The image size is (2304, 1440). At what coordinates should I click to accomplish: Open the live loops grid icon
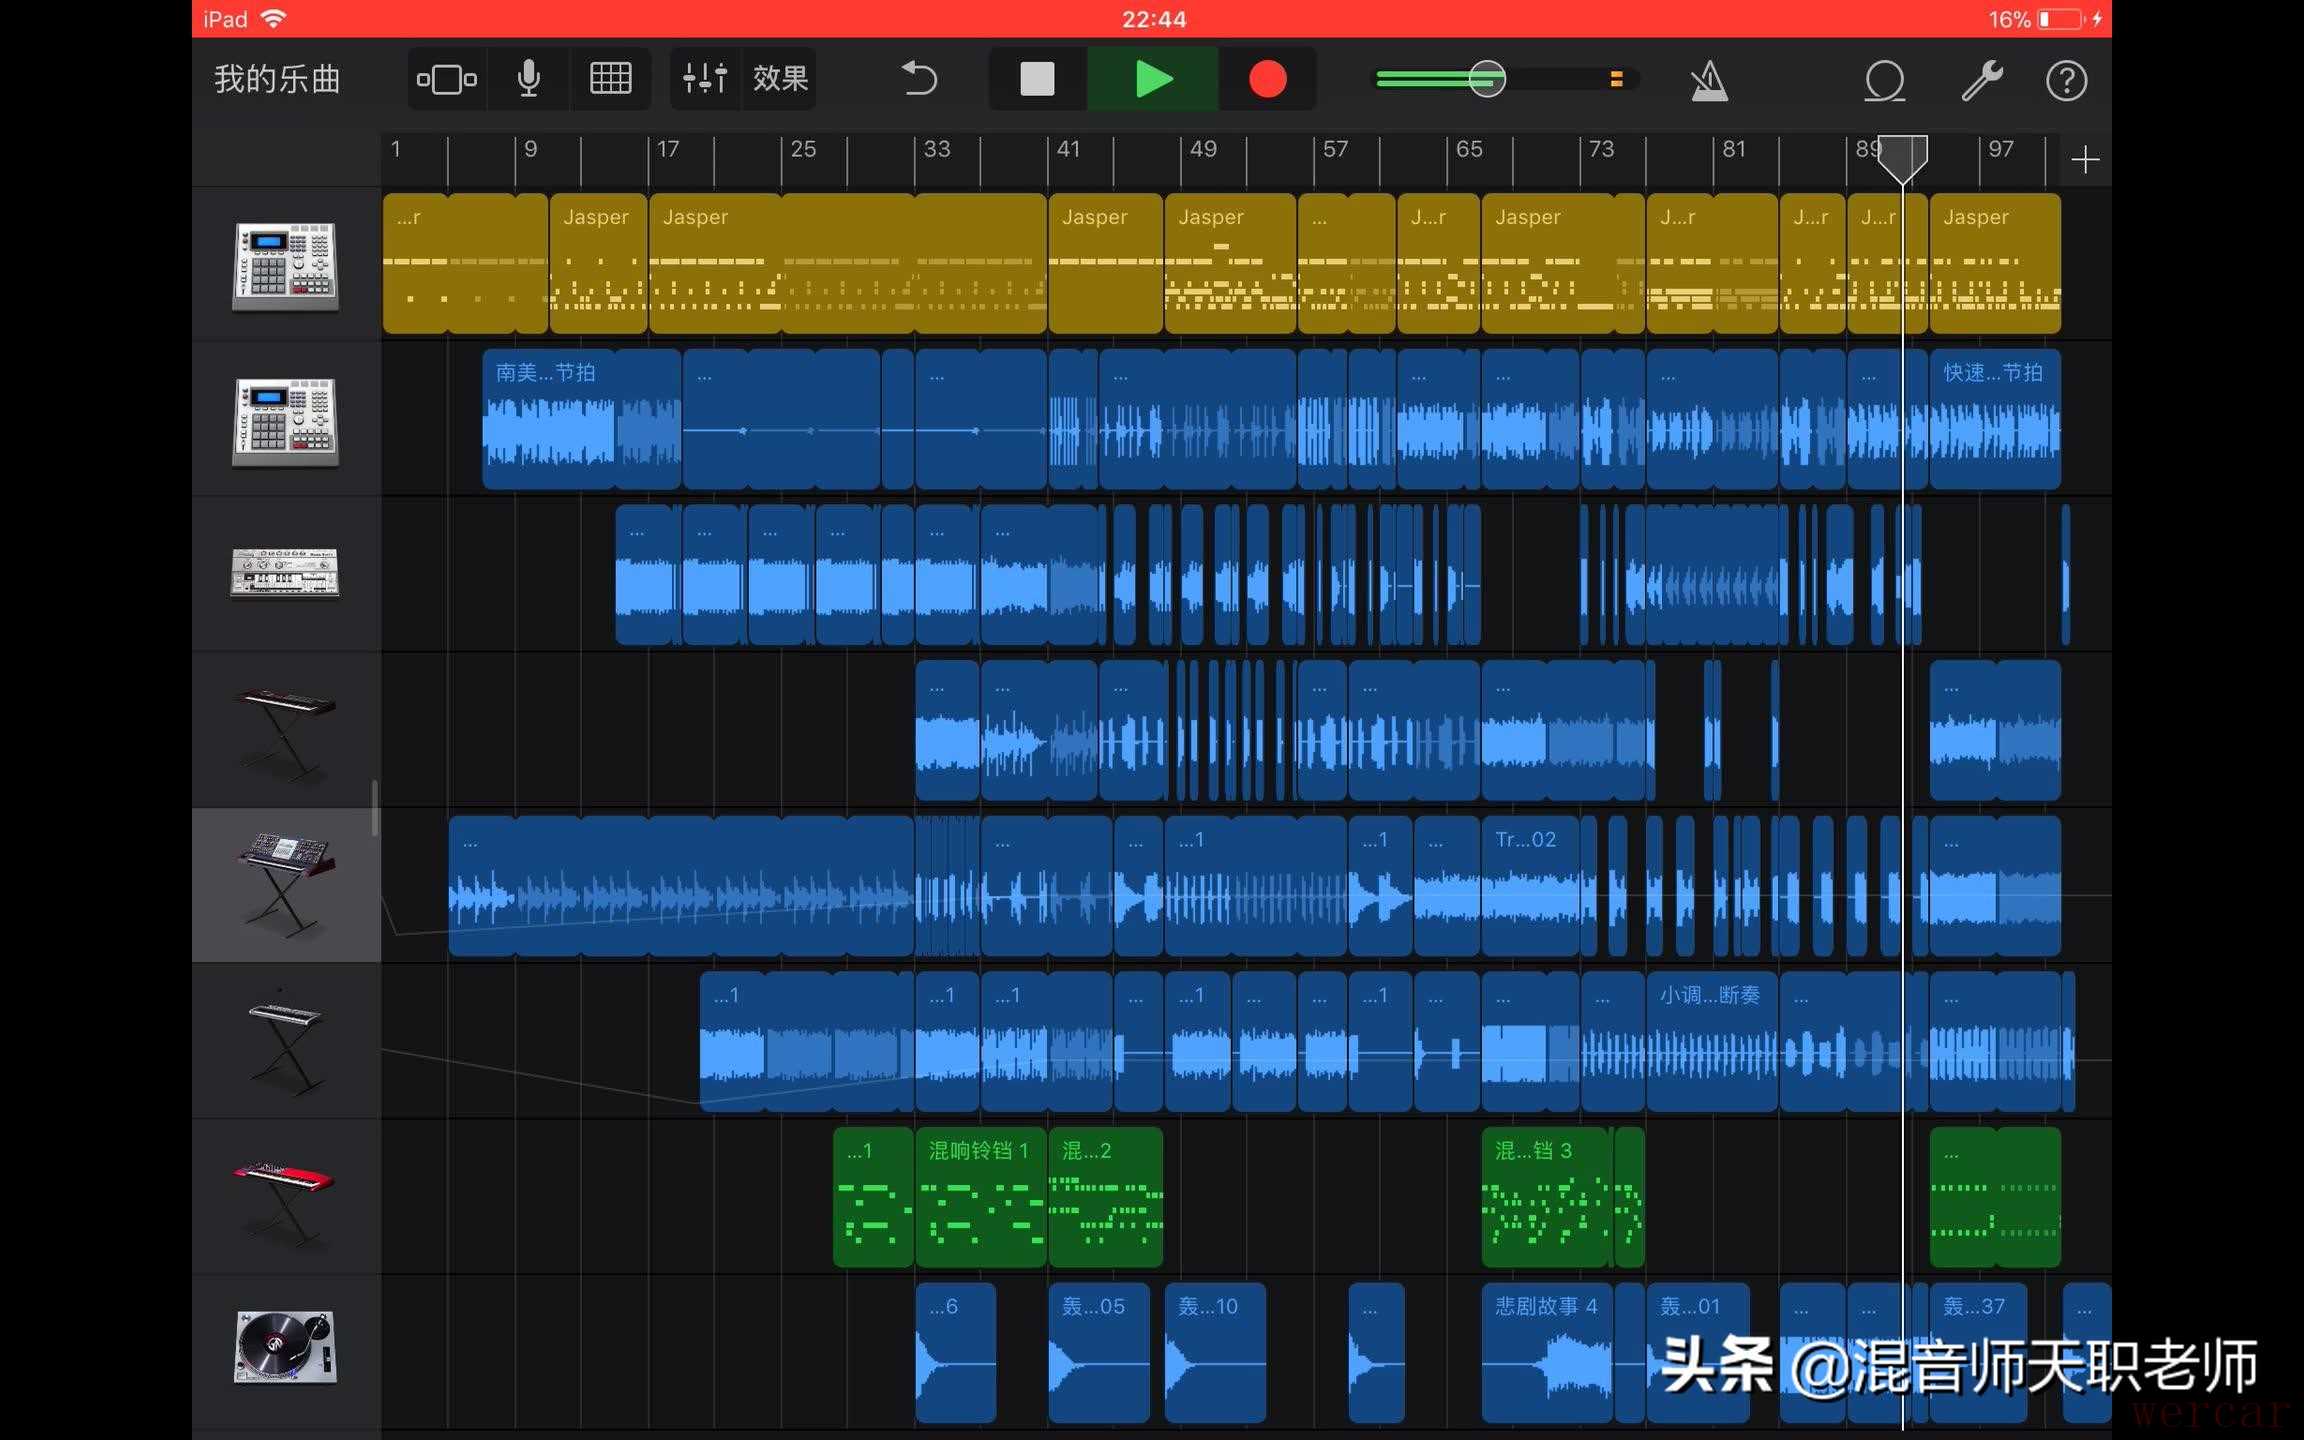610,79
